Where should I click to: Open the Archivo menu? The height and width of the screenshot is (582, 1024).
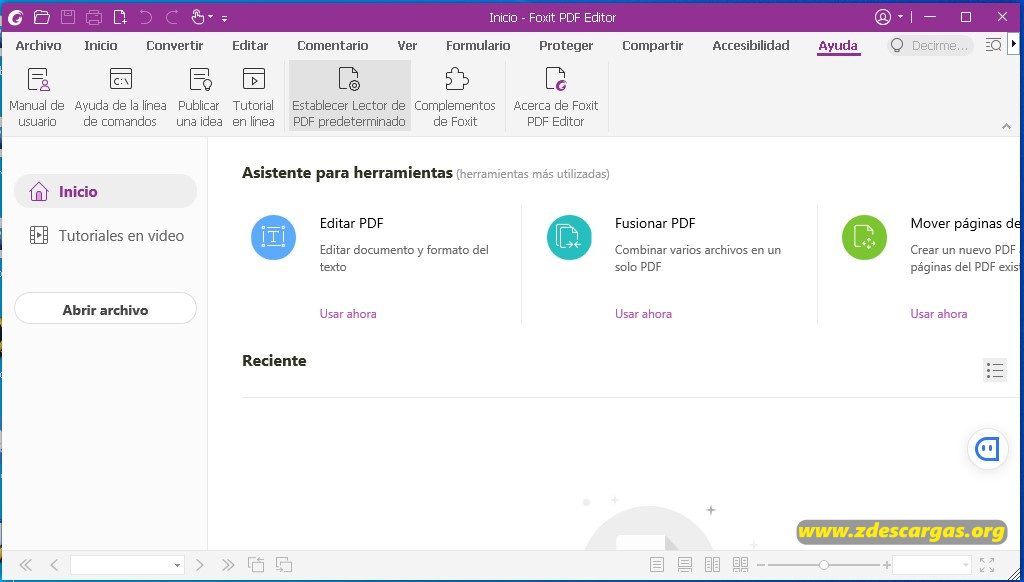39,46
